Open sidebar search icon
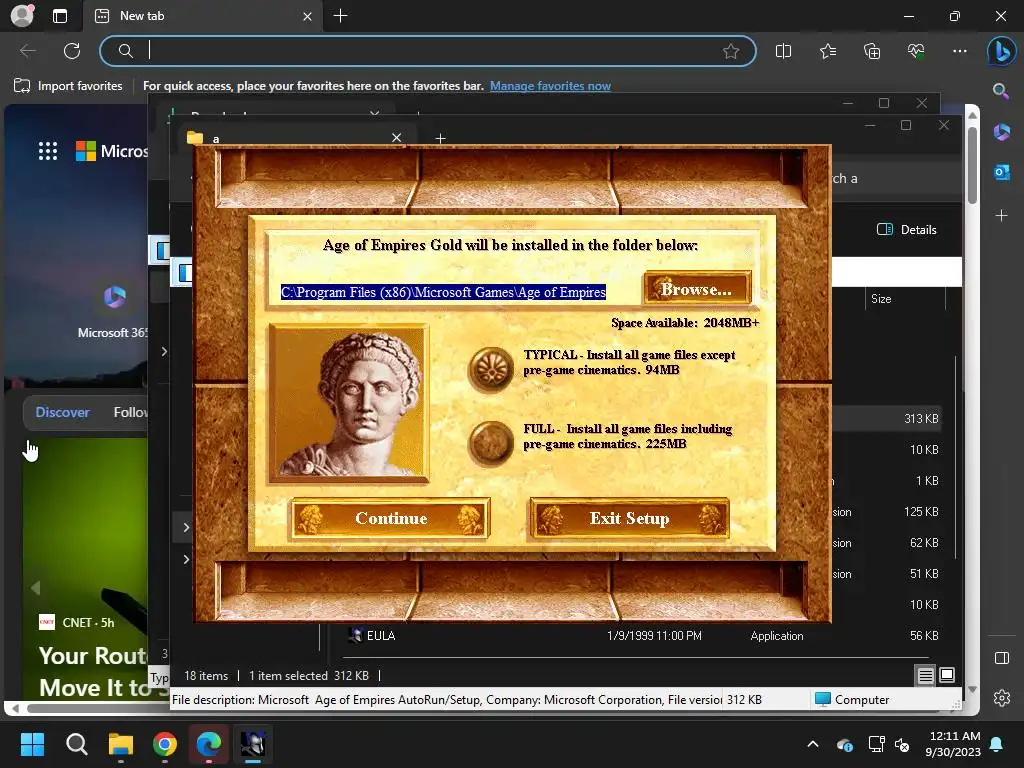 coord(1000,91)
